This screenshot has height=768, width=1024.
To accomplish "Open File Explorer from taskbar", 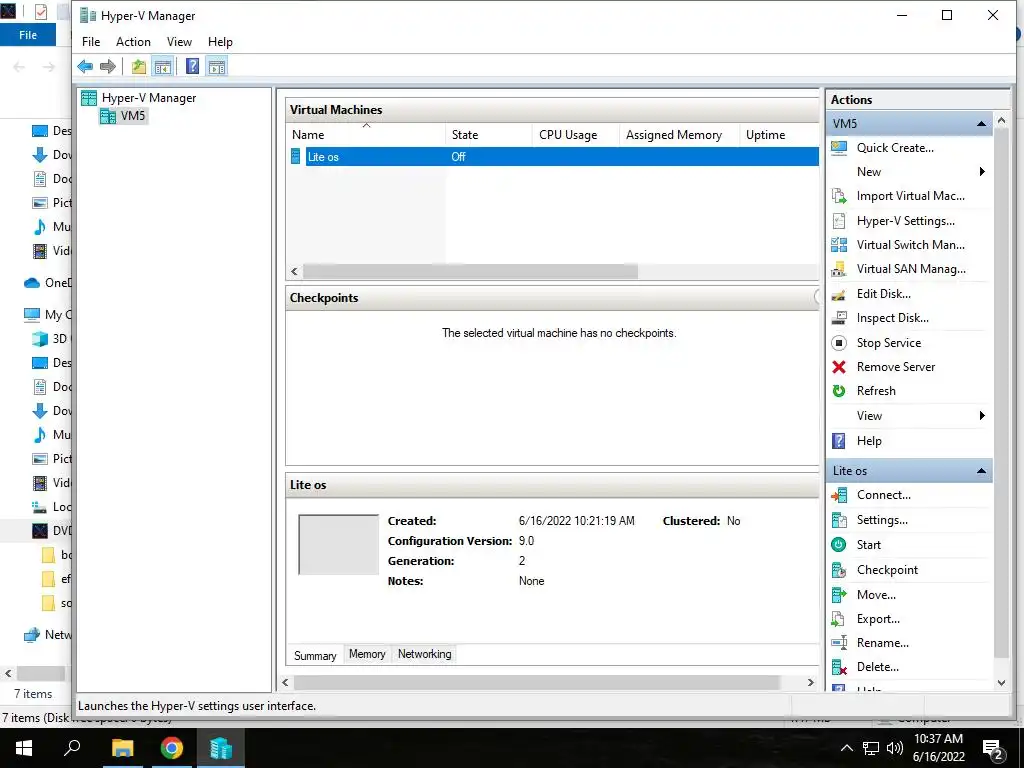I will [122, 748].
